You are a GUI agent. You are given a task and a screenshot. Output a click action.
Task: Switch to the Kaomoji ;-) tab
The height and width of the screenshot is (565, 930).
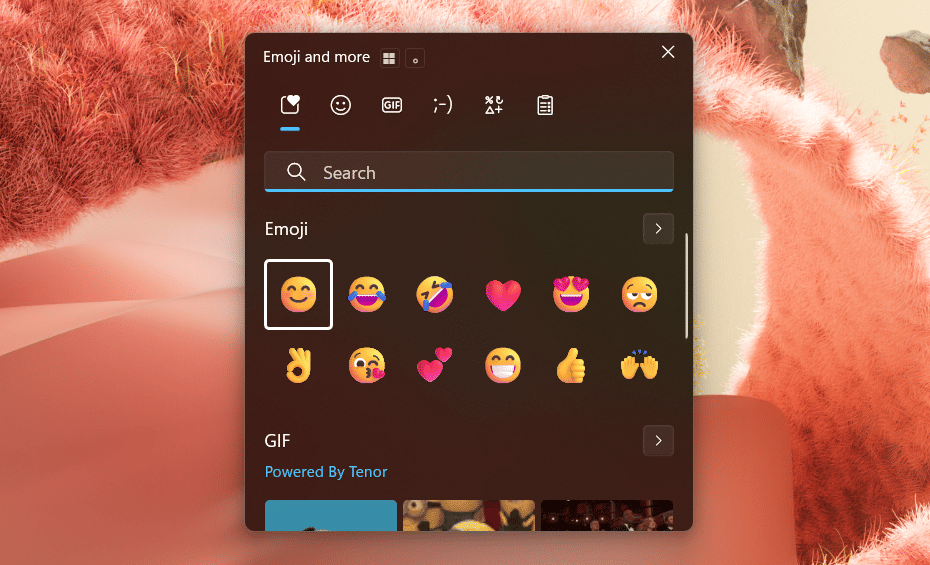click(442, 106)
